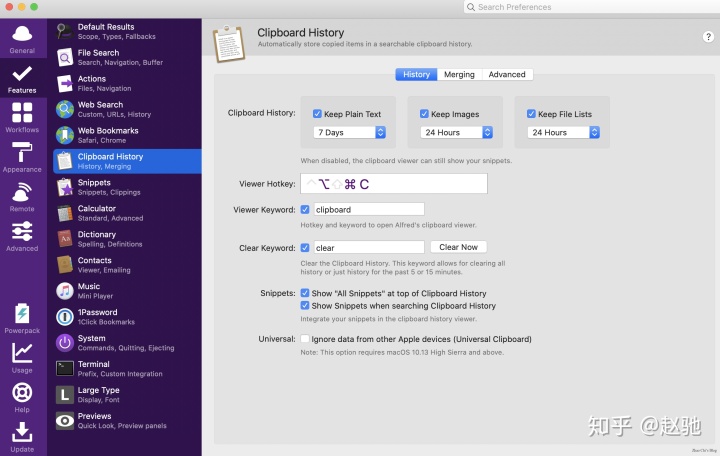Click the Clear Now button

(x=458, y=247)
